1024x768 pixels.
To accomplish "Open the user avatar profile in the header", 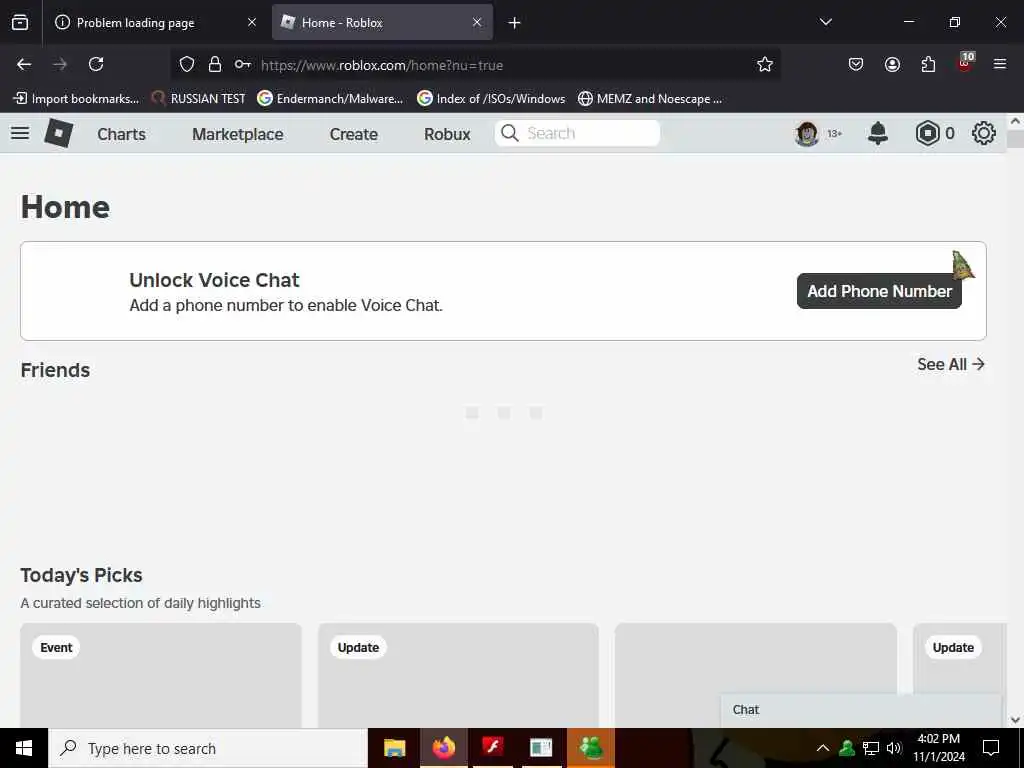I will [807, 134].
